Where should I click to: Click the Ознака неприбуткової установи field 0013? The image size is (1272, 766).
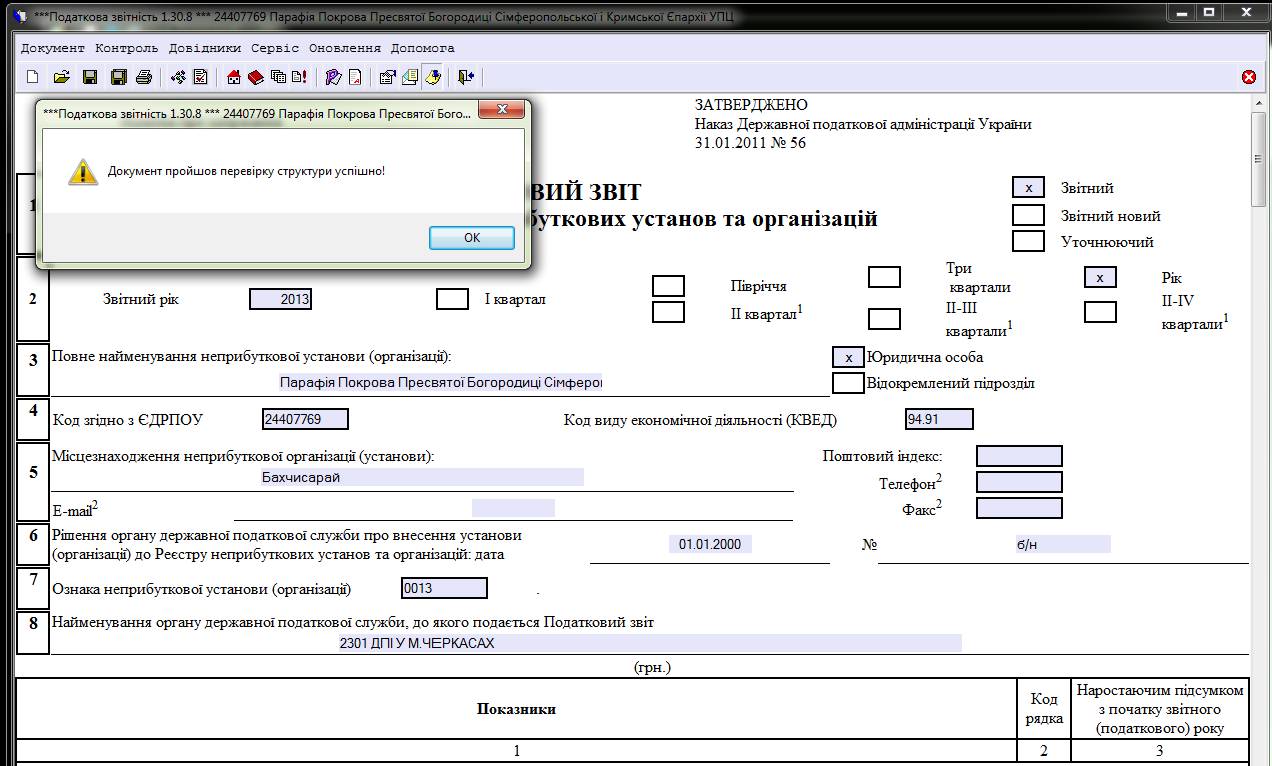(444, 588)
